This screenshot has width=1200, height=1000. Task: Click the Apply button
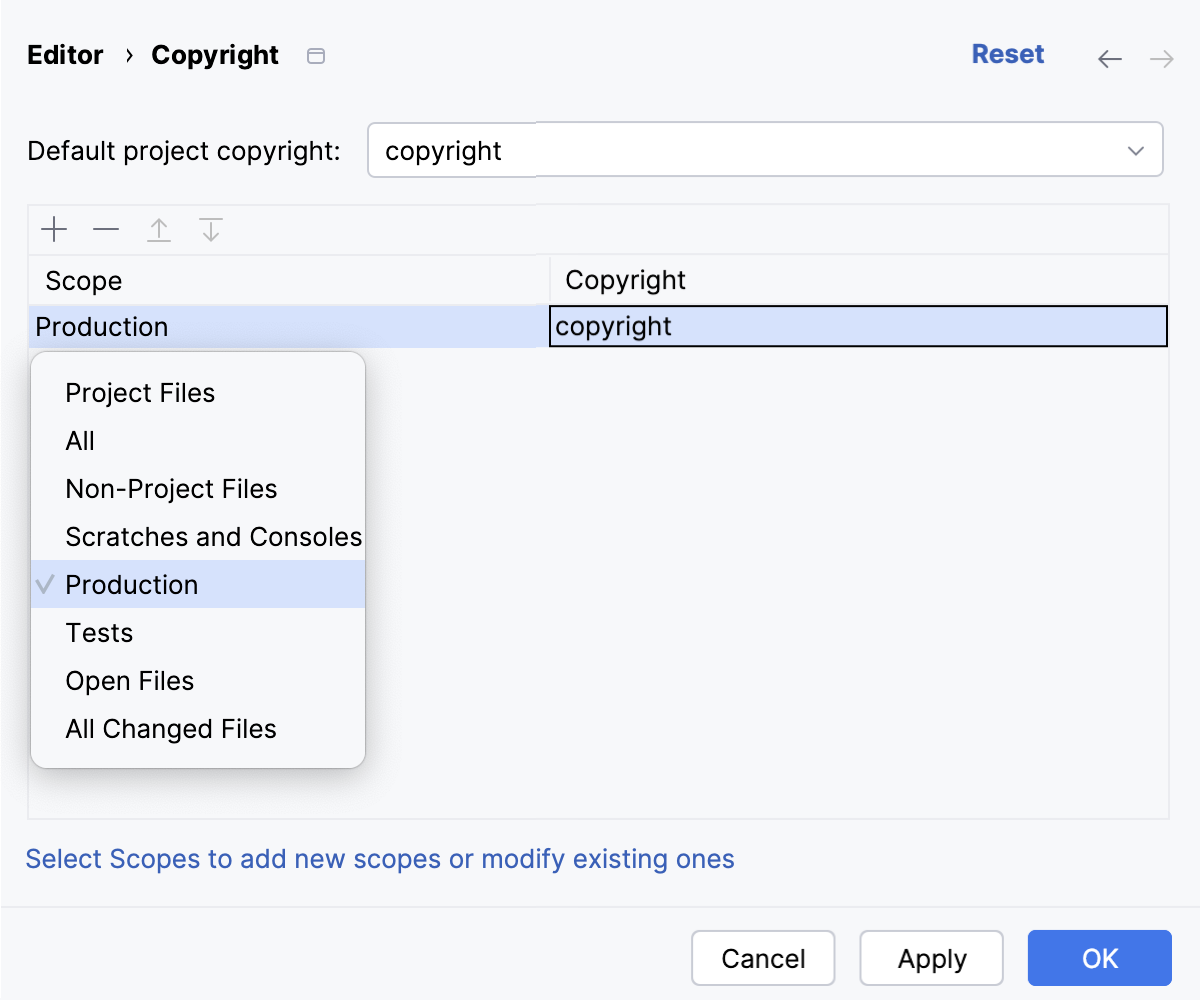(x=931, y=959)
